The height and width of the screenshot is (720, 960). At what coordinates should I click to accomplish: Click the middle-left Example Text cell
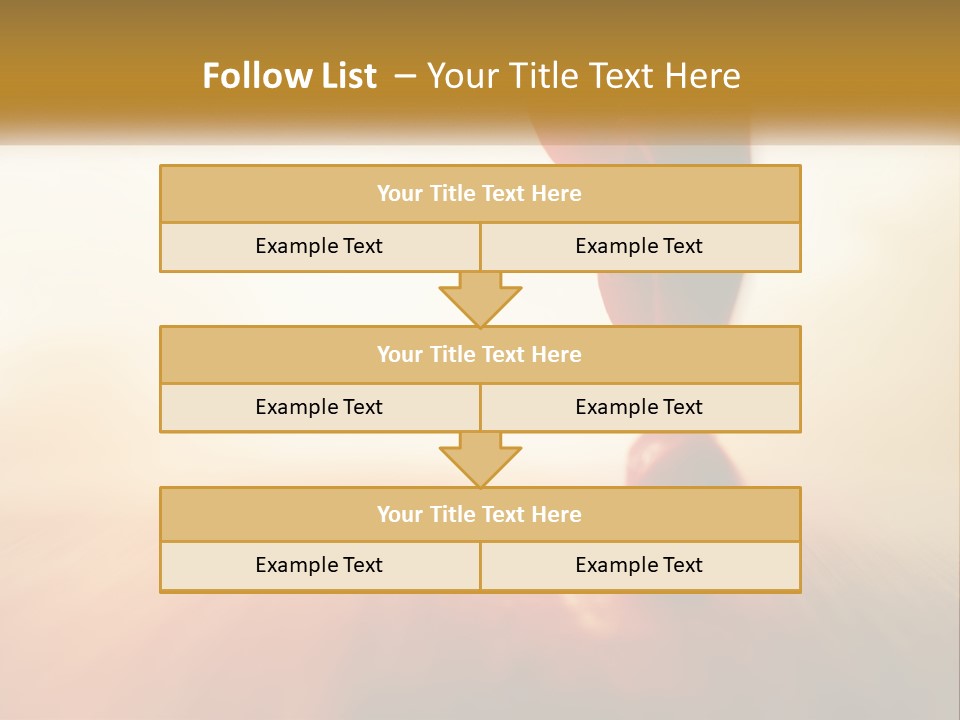click(x=319, y=407)
